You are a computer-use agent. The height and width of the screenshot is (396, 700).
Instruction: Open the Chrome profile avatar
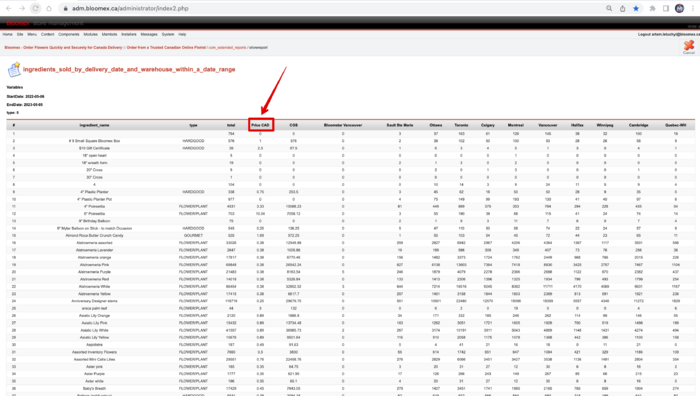tap(679, 8)
